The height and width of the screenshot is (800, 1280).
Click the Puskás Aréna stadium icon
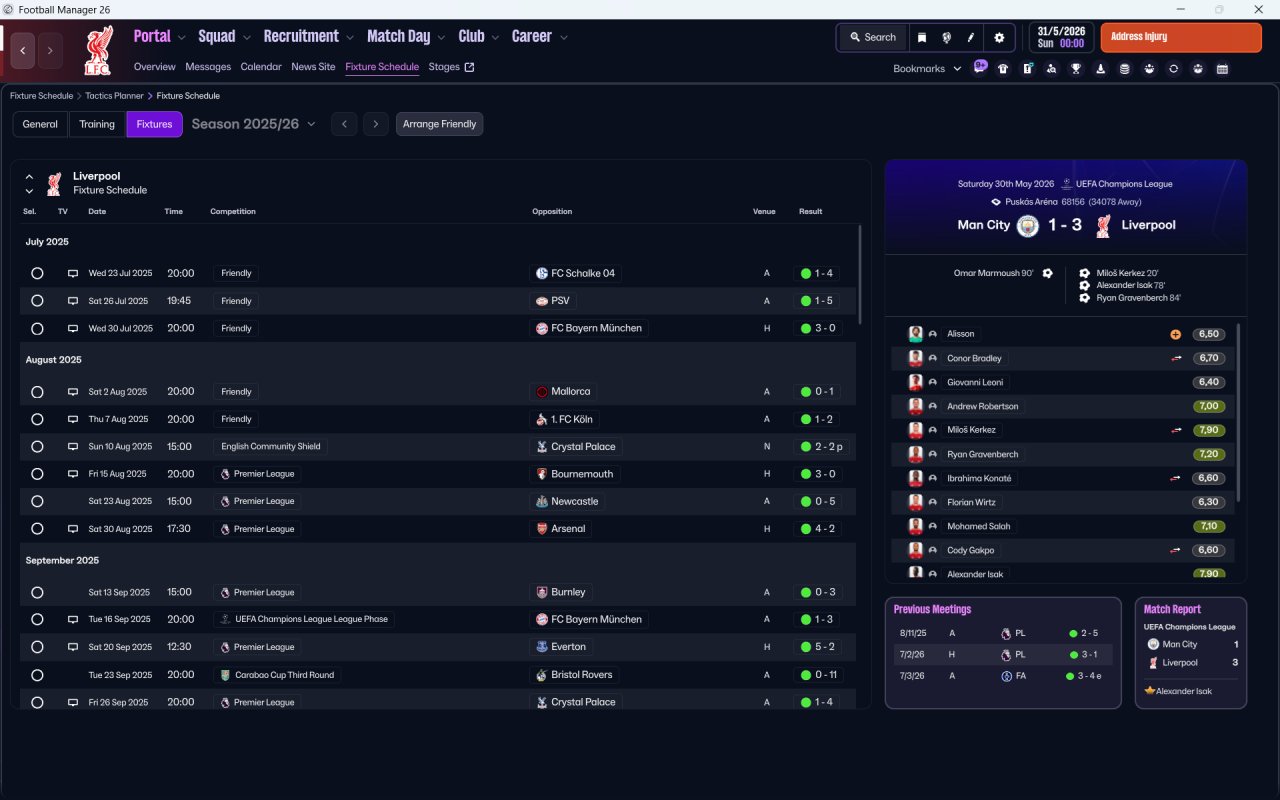tap(996, 202)
